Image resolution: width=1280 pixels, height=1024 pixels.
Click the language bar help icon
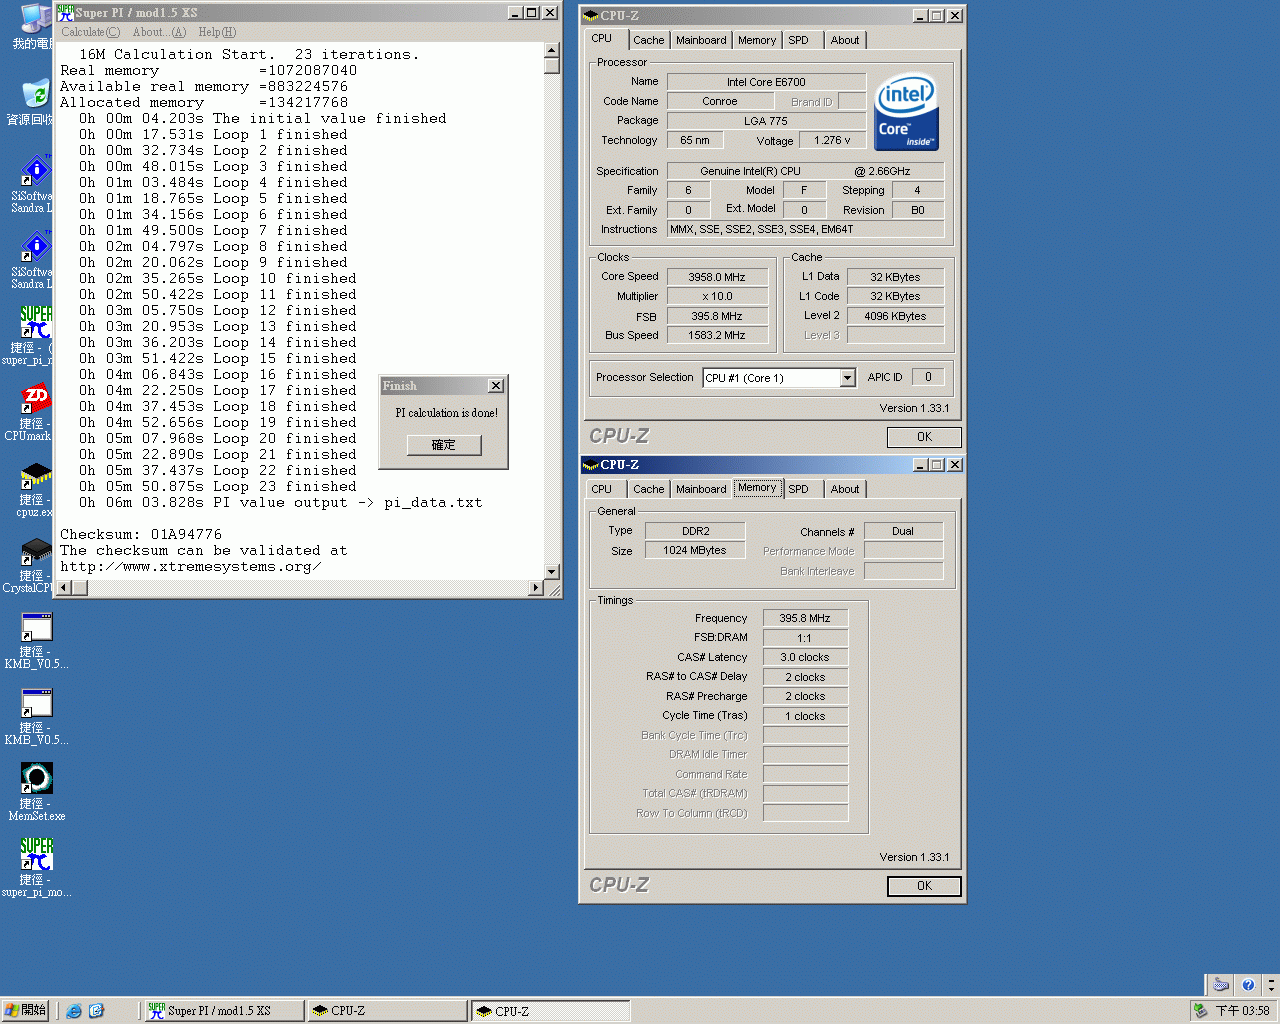[1247, 985]
